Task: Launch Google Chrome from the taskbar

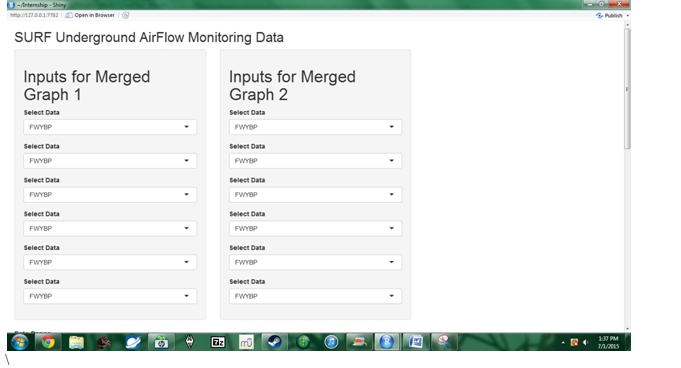Action: (48, 342)
